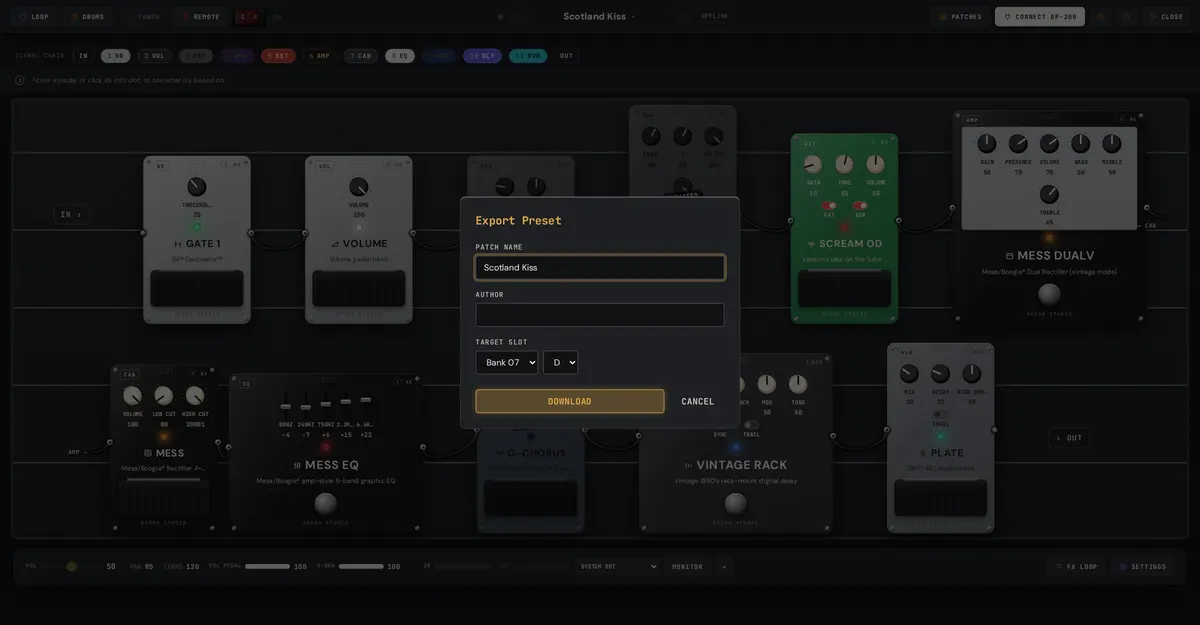Select the 2 VOL signal chain block

[x=153, y=56]
